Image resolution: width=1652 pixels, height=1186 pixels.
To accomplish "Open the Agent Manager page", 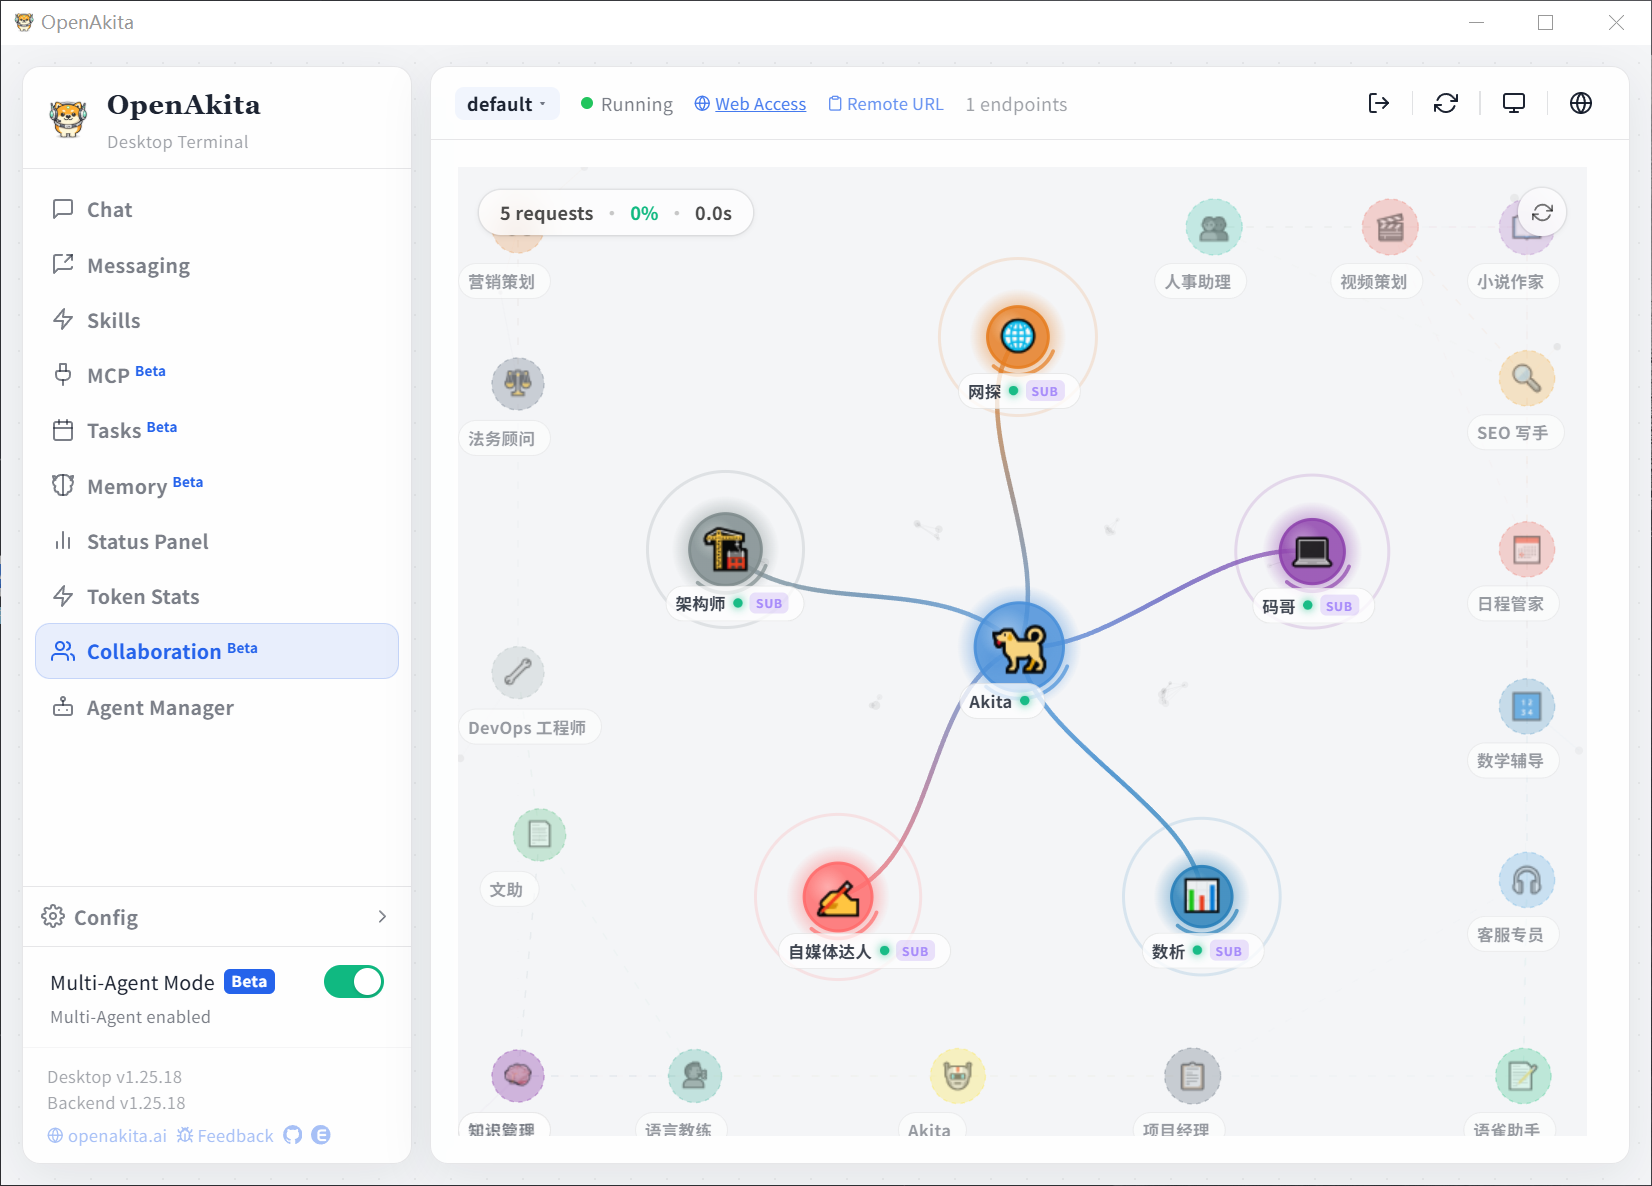I will (217, 707).
